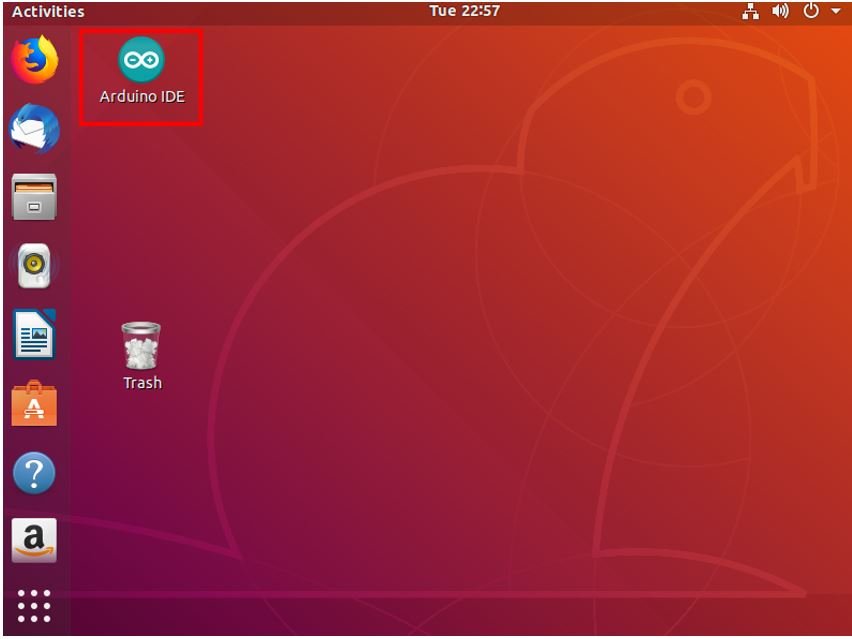Click the power icon in top bar
This screenshot has height=639, width=852.
[811, 11]
